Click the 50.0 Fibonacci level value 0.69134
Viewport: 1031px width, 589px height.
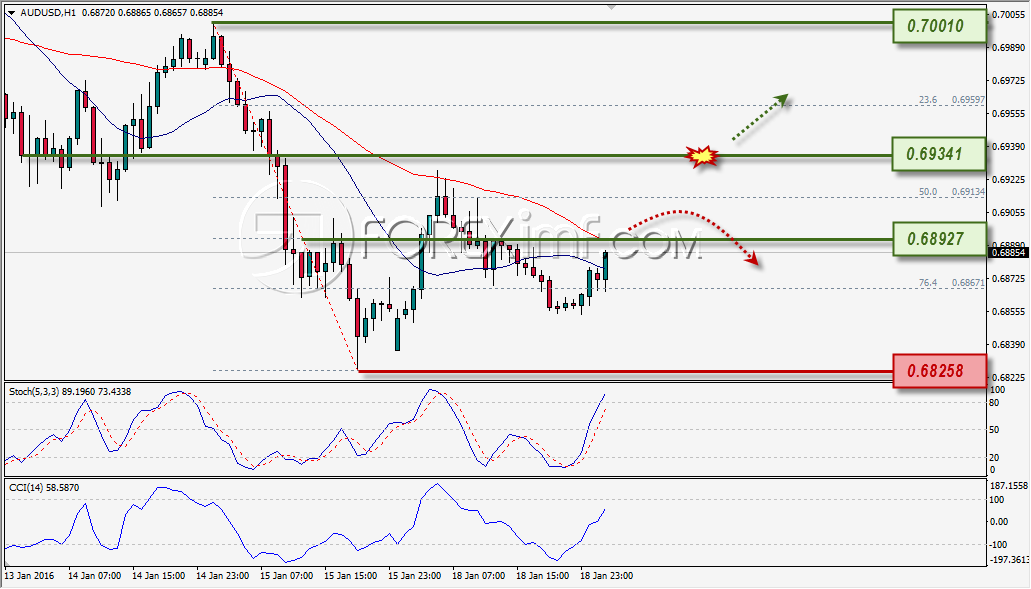(968, 192)
